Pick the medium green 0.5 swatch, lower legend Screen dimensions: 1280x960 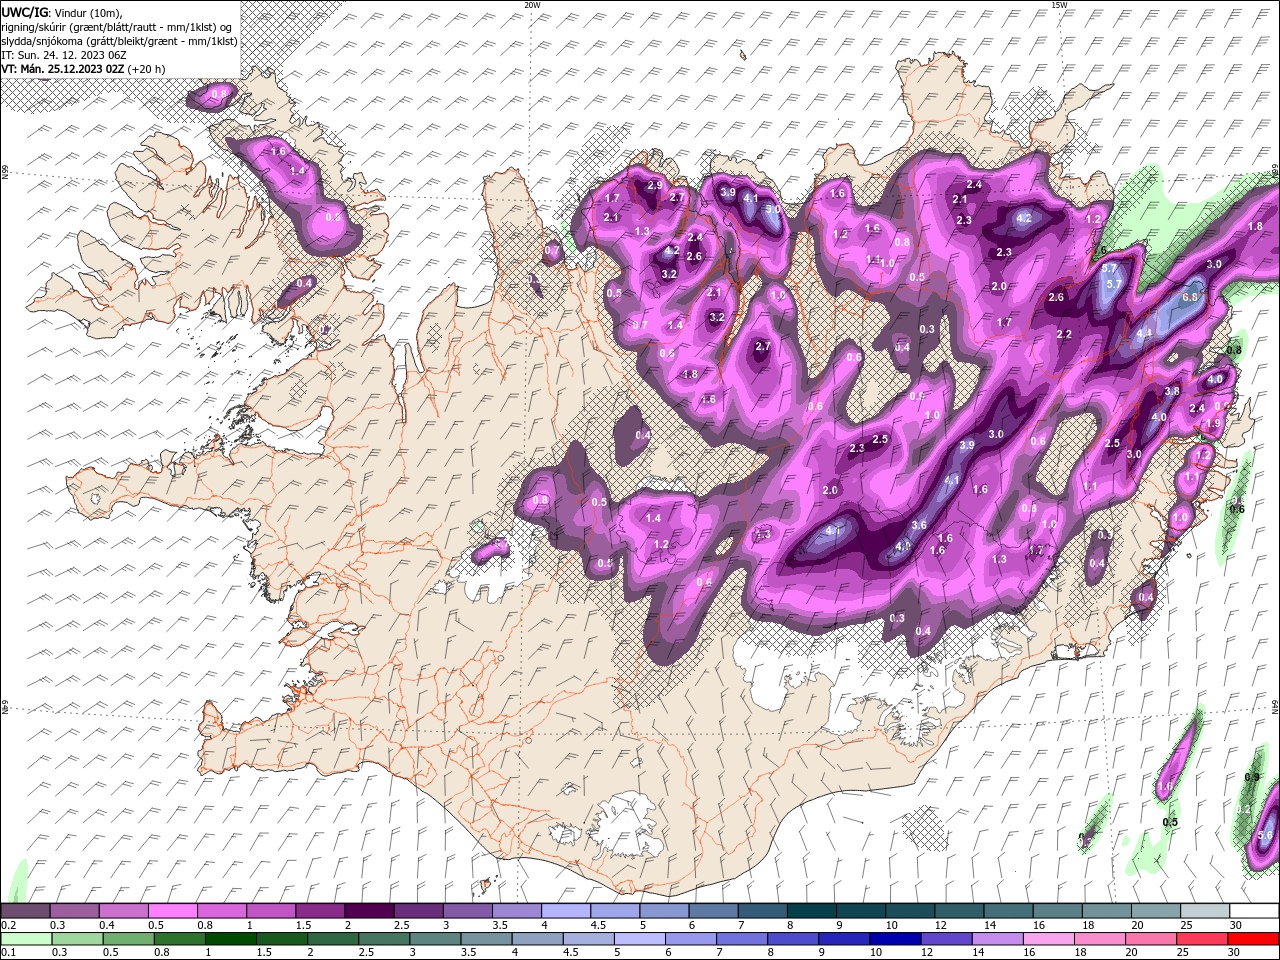(x=129, y=939)
